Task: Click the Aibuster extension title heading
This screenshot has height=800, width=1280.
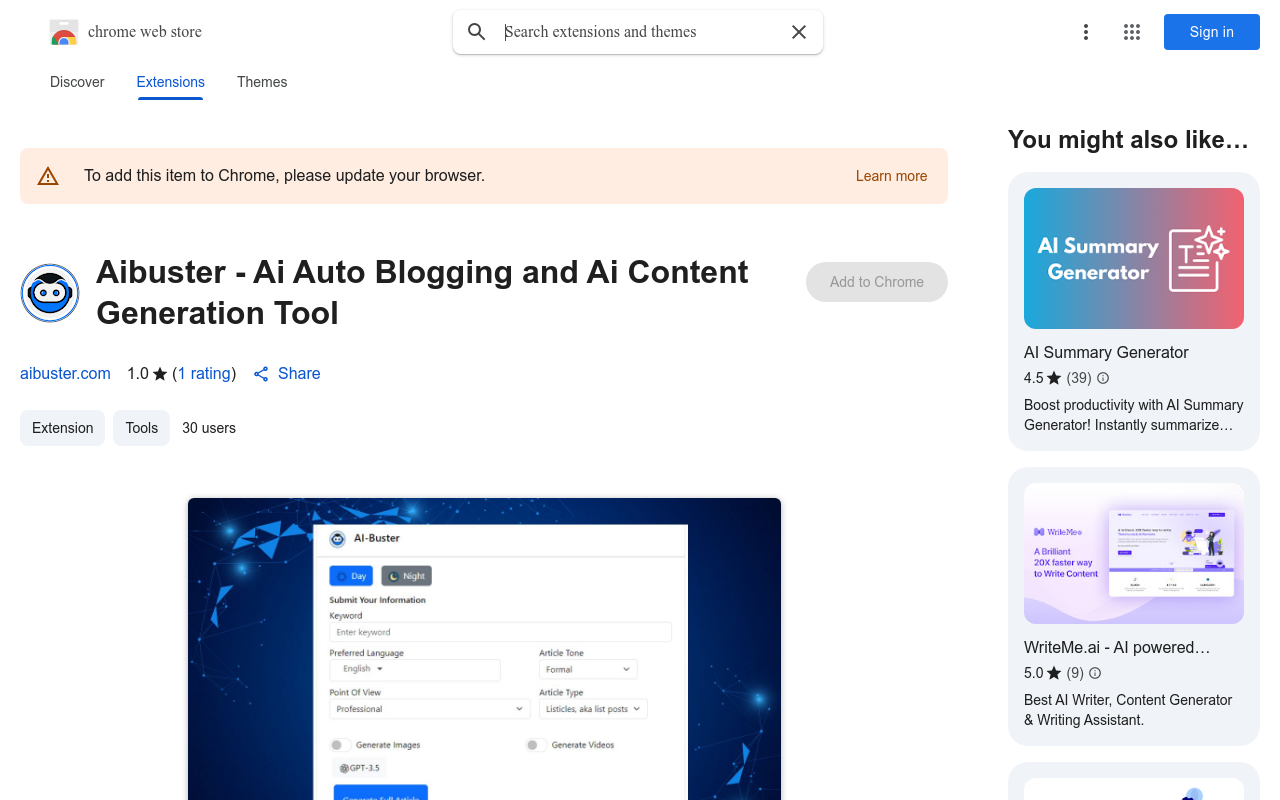Action: tap(422, 292)
